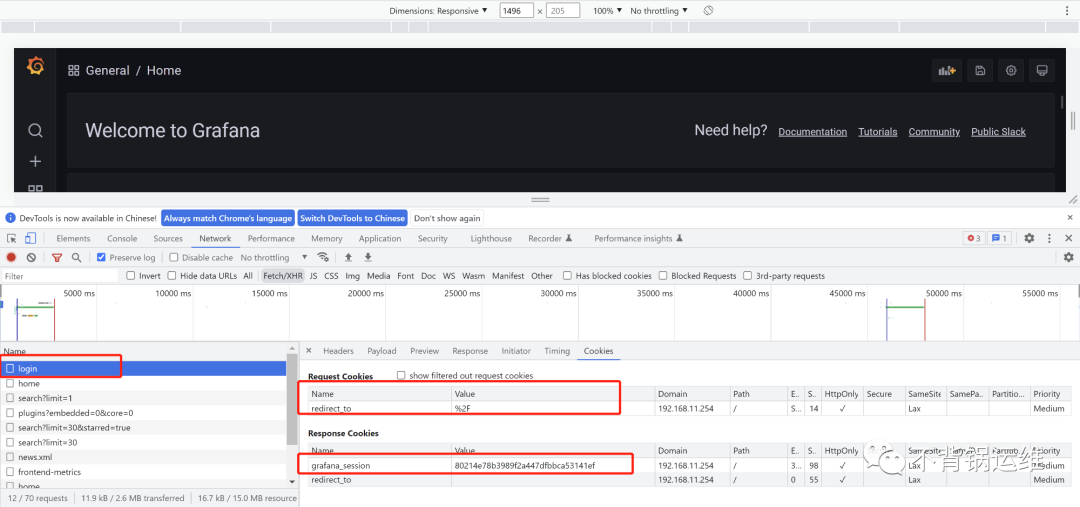The height and width of the screenshot is (507, 1080).
Task: Check Has blocked cookies checkbox
Action: (567, 276)
